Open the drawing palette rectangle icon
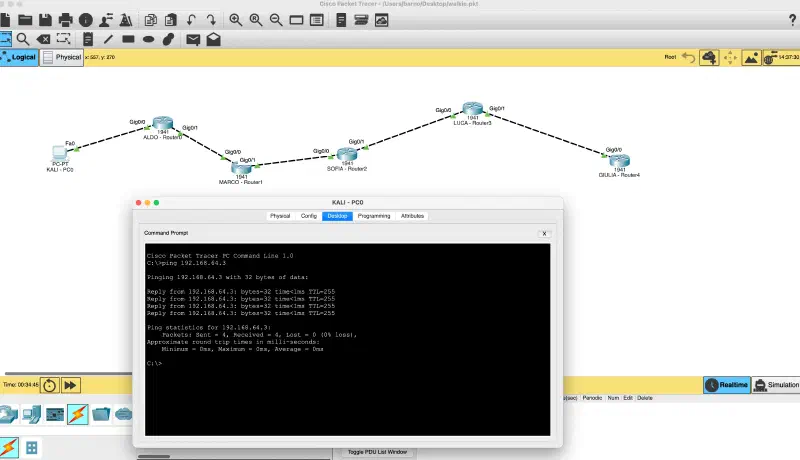 pos(296,20)
